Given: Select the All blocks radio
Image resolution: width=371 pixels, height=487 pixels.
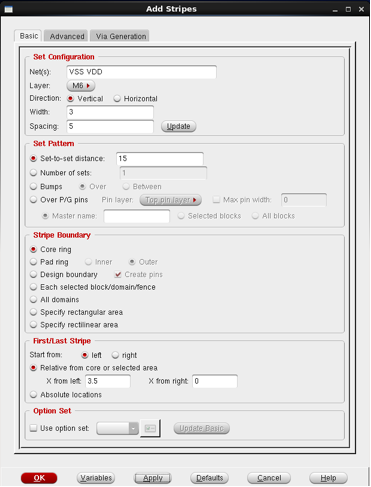Looking at the screenshot, I should click(x=255, y=216).
